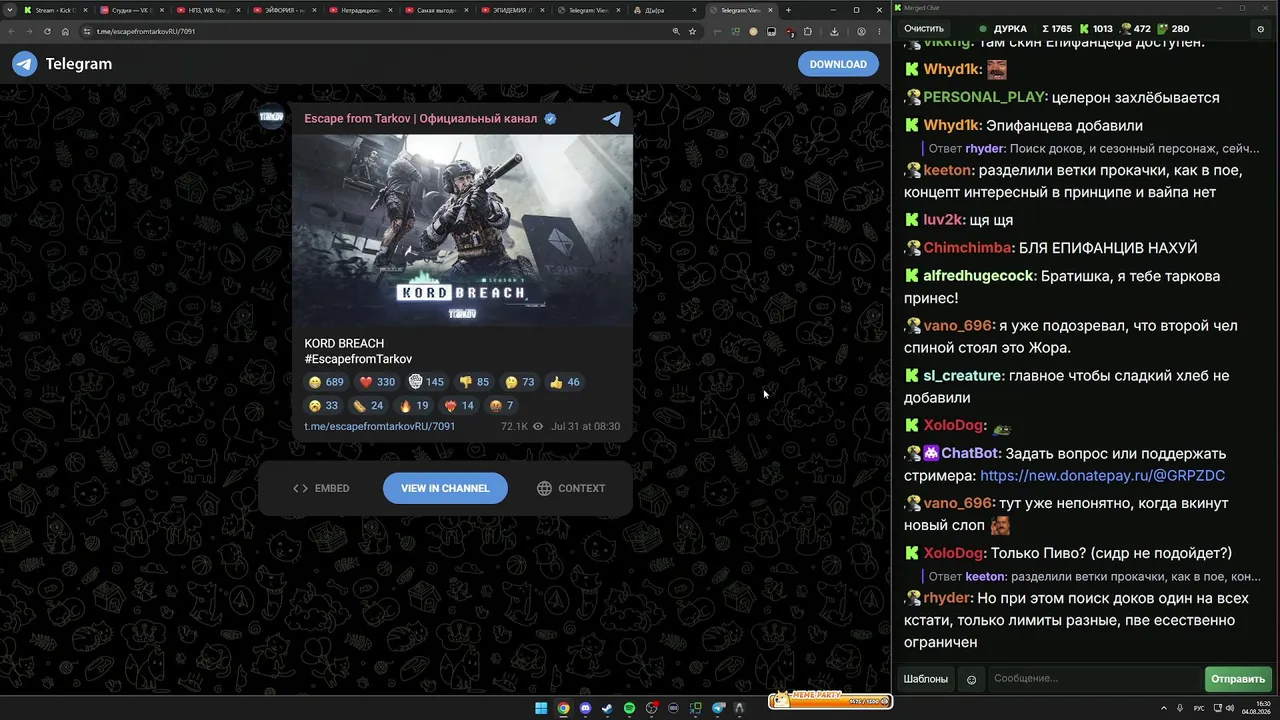Switch to the НПЗ, WB YouTube tab

click(208, 10)
